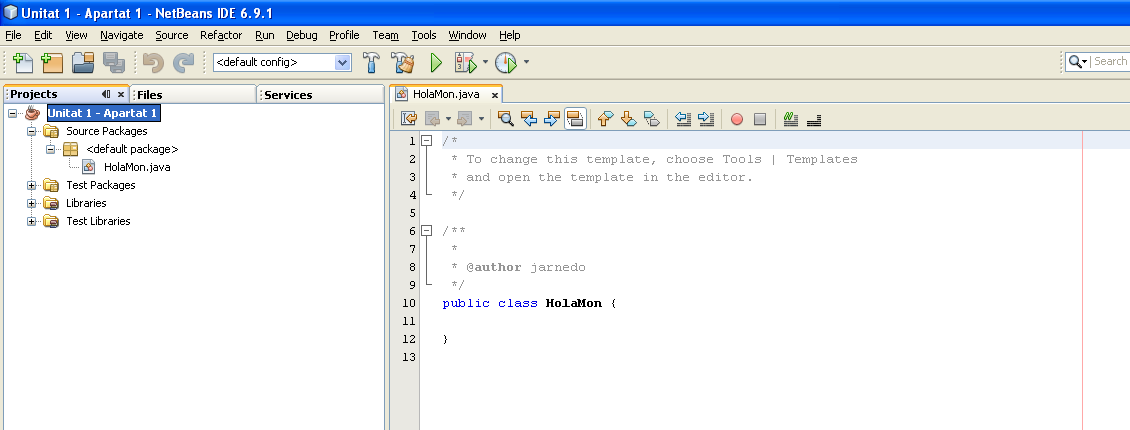Click the Profile Main Project clock icon

pos(507,63)
